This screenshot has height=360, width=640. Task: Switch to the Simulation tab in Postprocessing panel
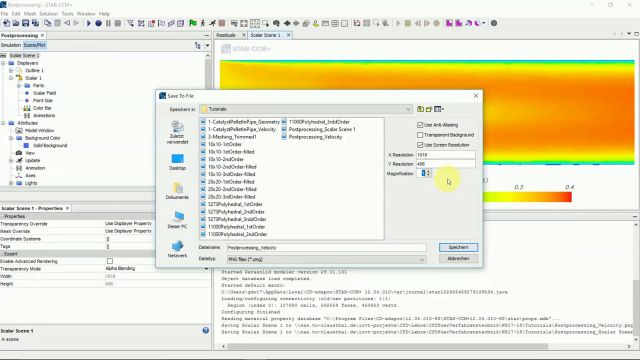coord(11,45)
